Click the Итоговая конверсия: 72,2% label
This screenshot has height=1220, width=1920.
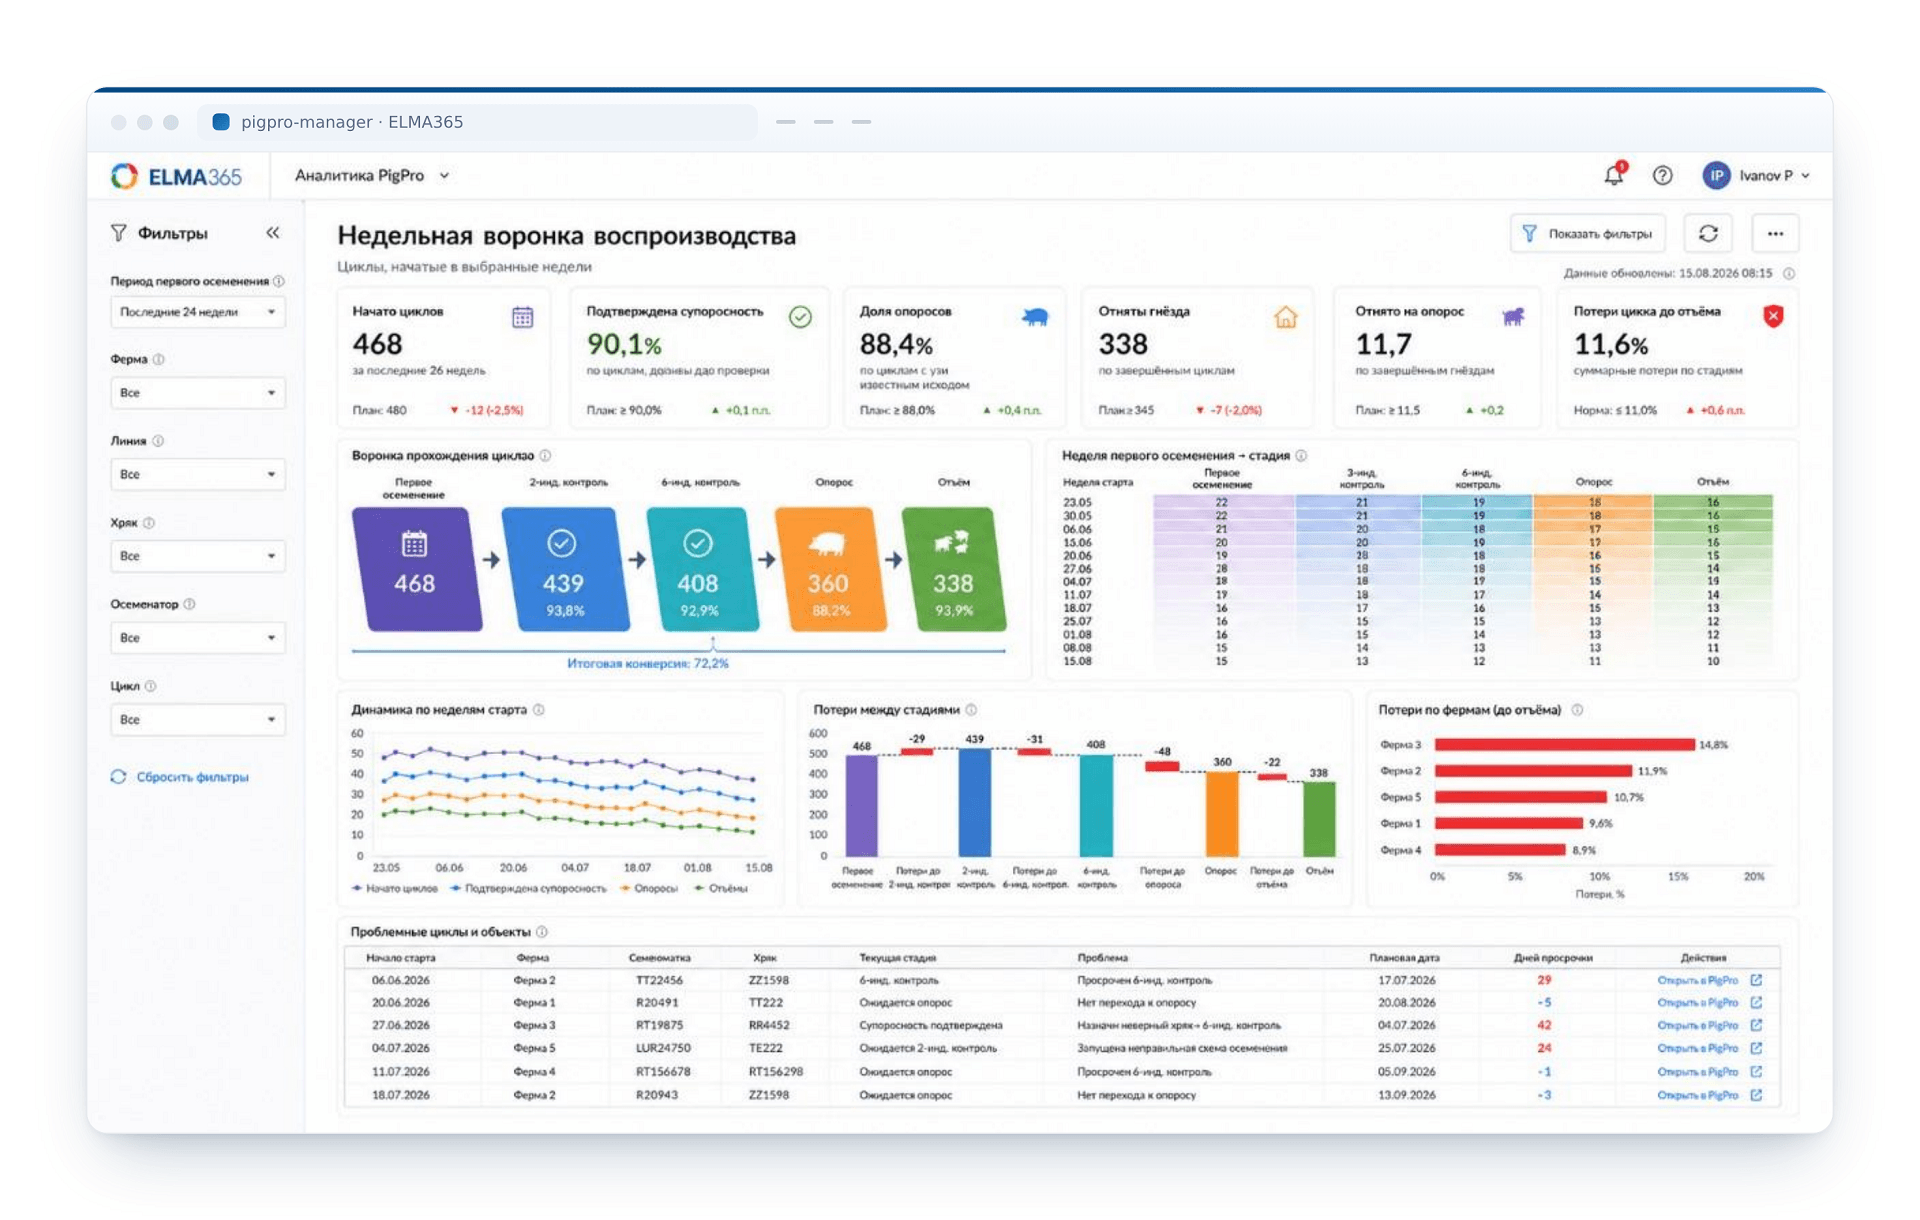pos(647,664)
